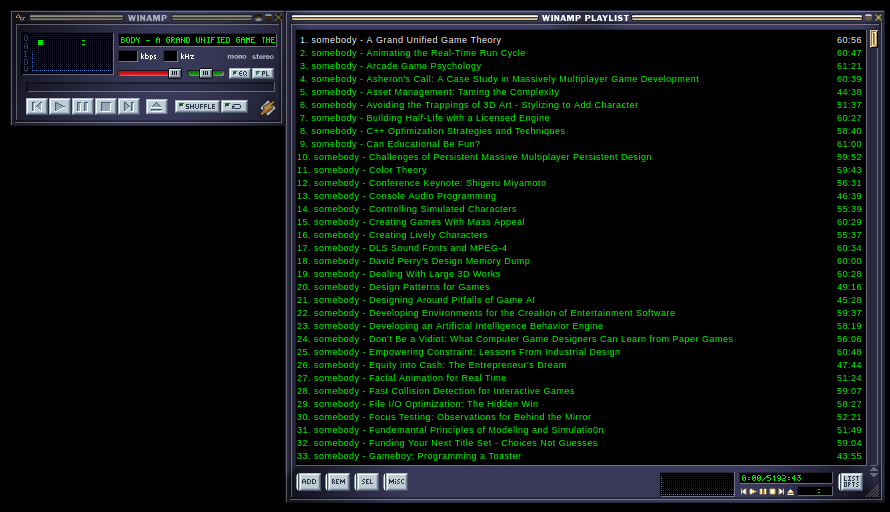
Task: Click the Winamp lightning bolt logo icon
Action: pos(267,107)
